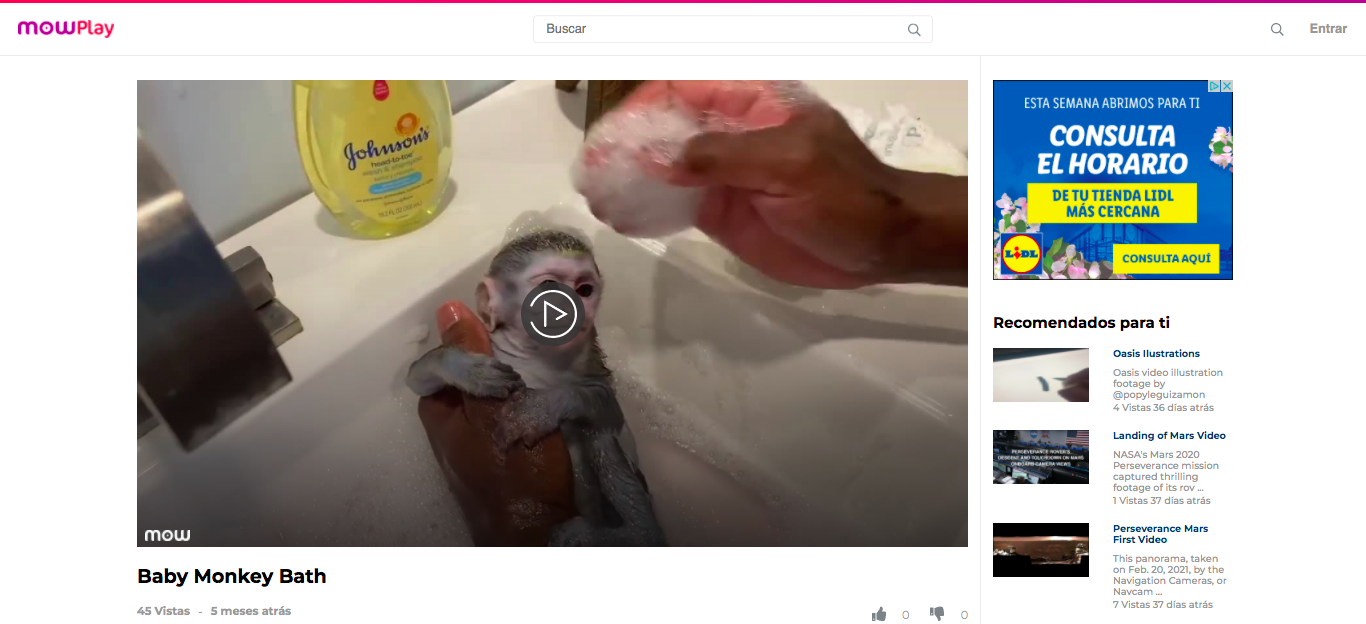Click the Baby Monkey Bath title
1366x624 pixels.
tap(232, 576)
